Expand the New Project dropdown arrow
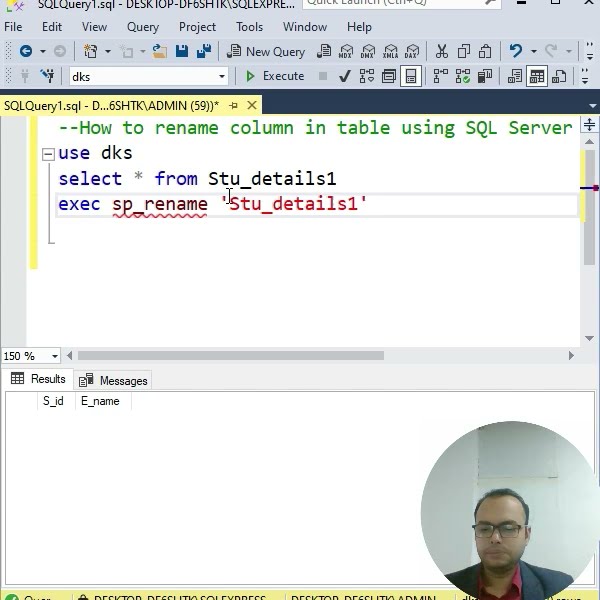This screenshot has width=600, height=600. point(108,51)
